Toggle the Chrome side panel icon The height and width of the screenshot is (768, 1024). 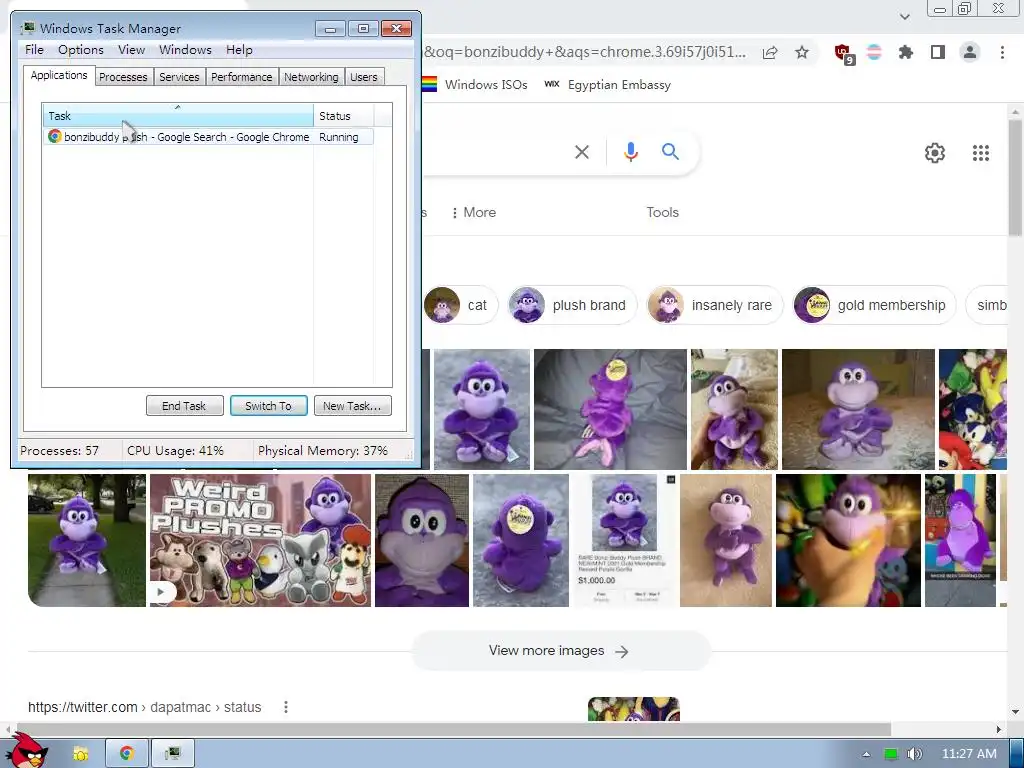[938, 52]
